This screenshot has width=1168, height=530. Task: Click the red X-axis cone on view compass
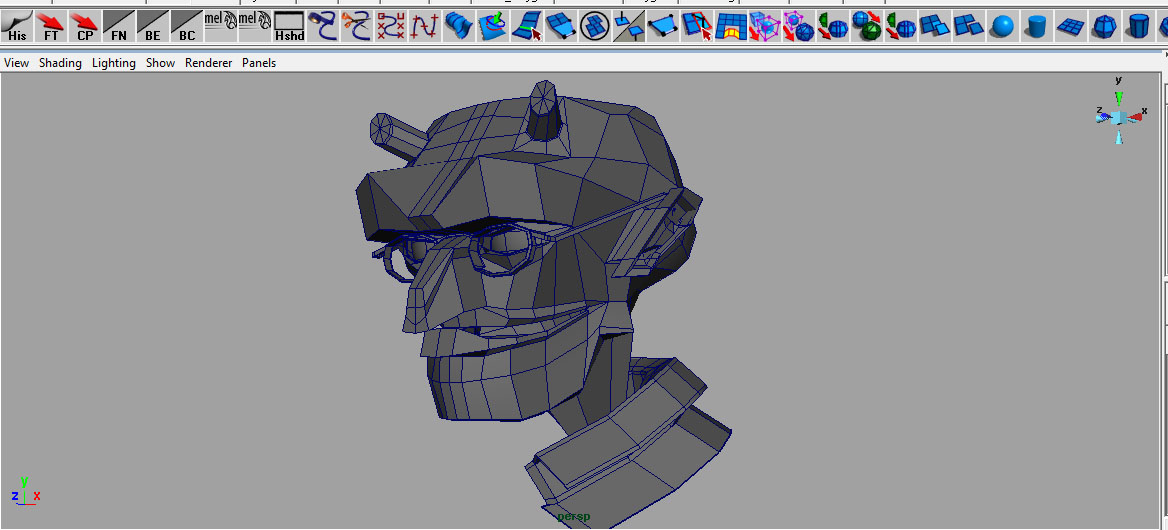pyautogui.click(x=1136, y=117)
